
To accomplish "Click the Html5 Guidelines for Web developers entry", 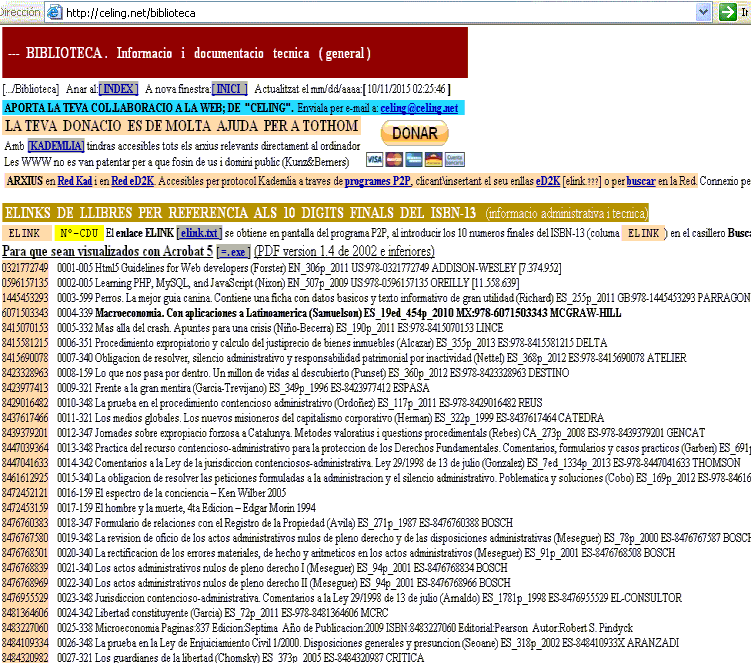I will point(309,268).
